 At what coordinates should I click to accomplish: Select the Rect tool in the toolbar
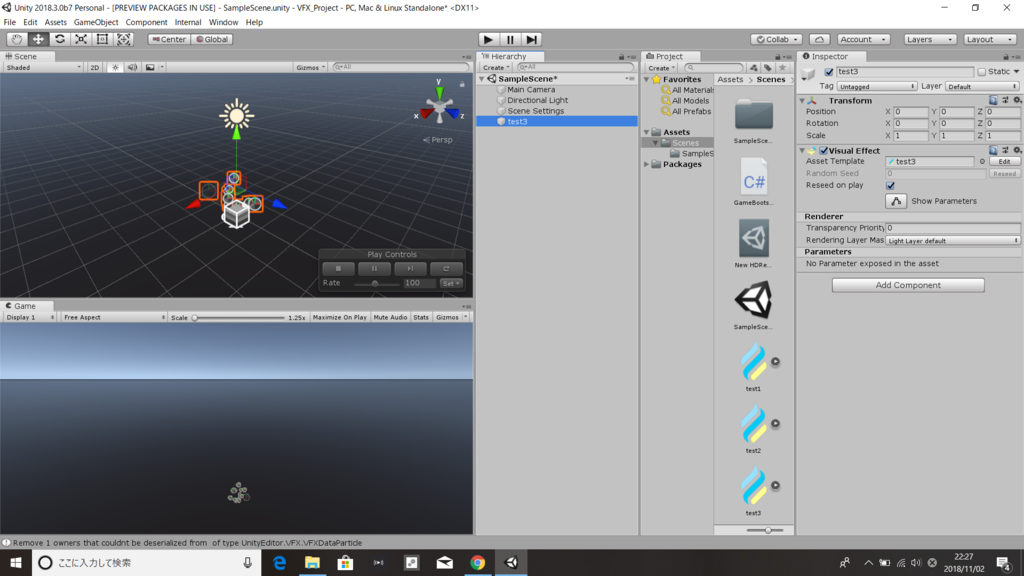pyautogui.click(x=103, y=39)
